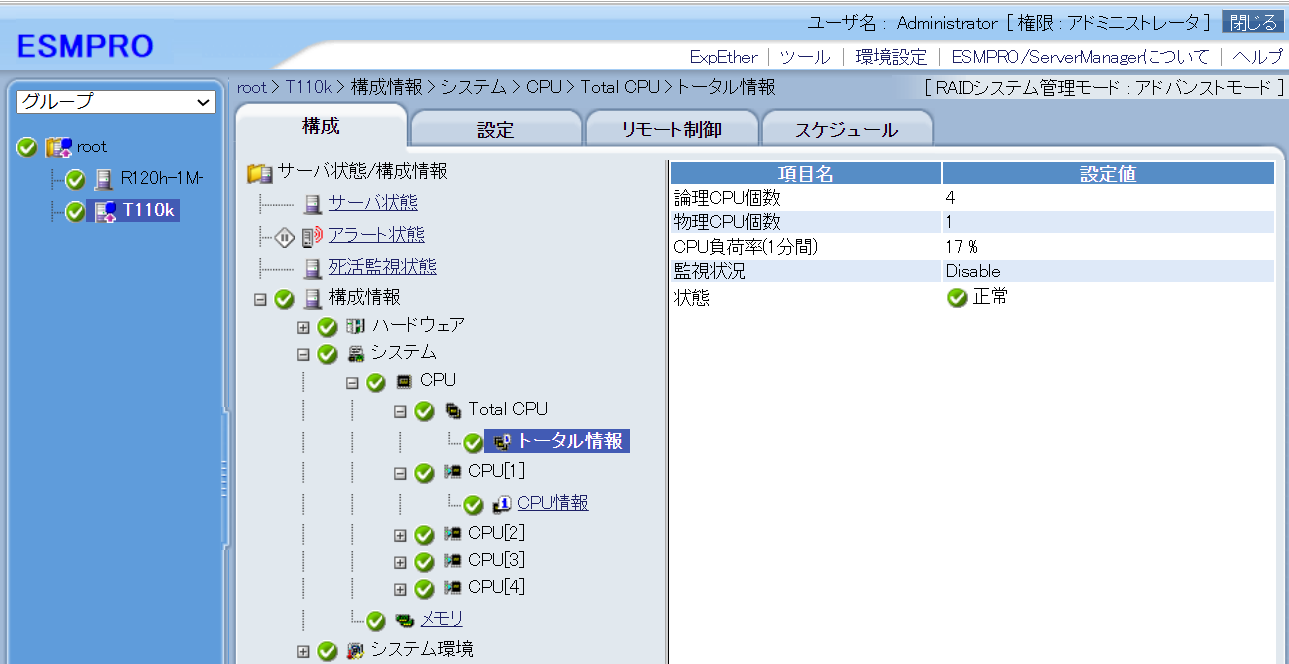Click green status check beside R120h-1M
The height and width of the screenshot is (664, 1289).
[x=75, y=180]
